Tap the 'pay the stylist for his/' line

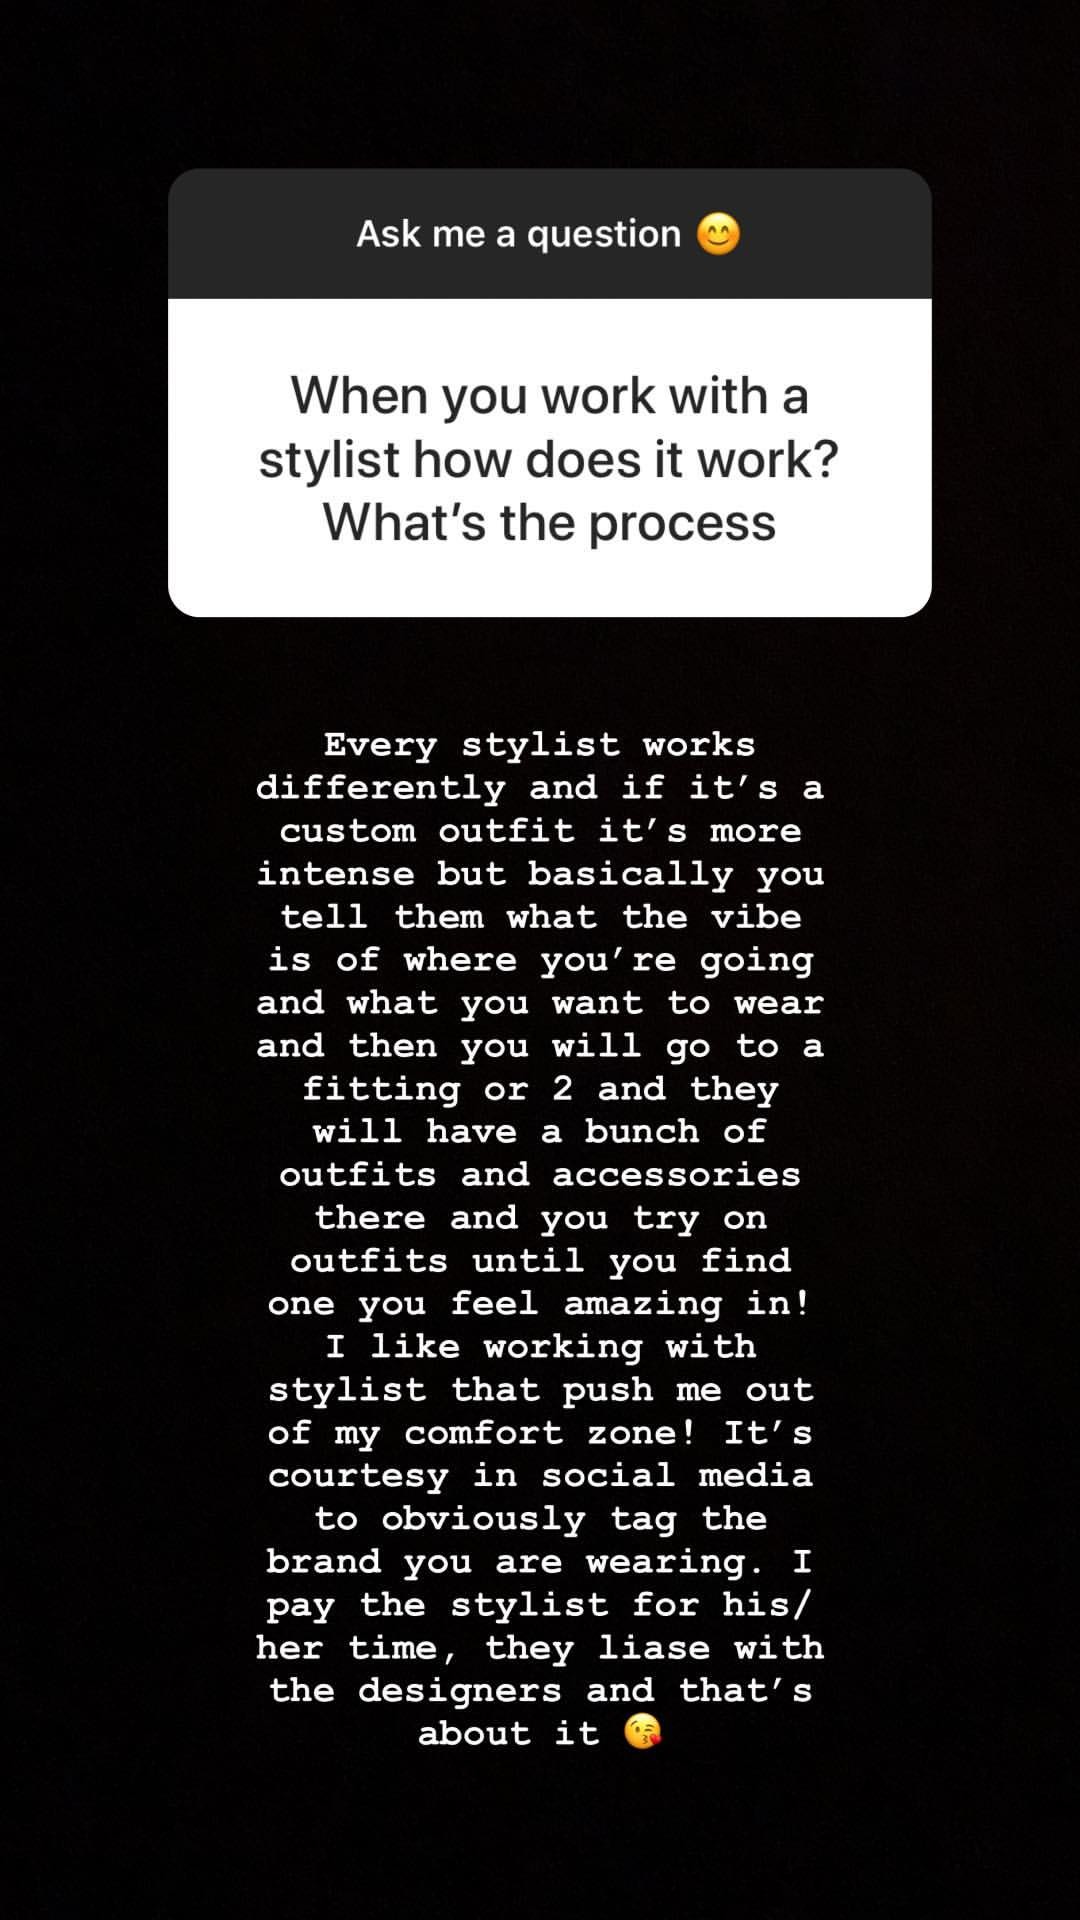540,1605
